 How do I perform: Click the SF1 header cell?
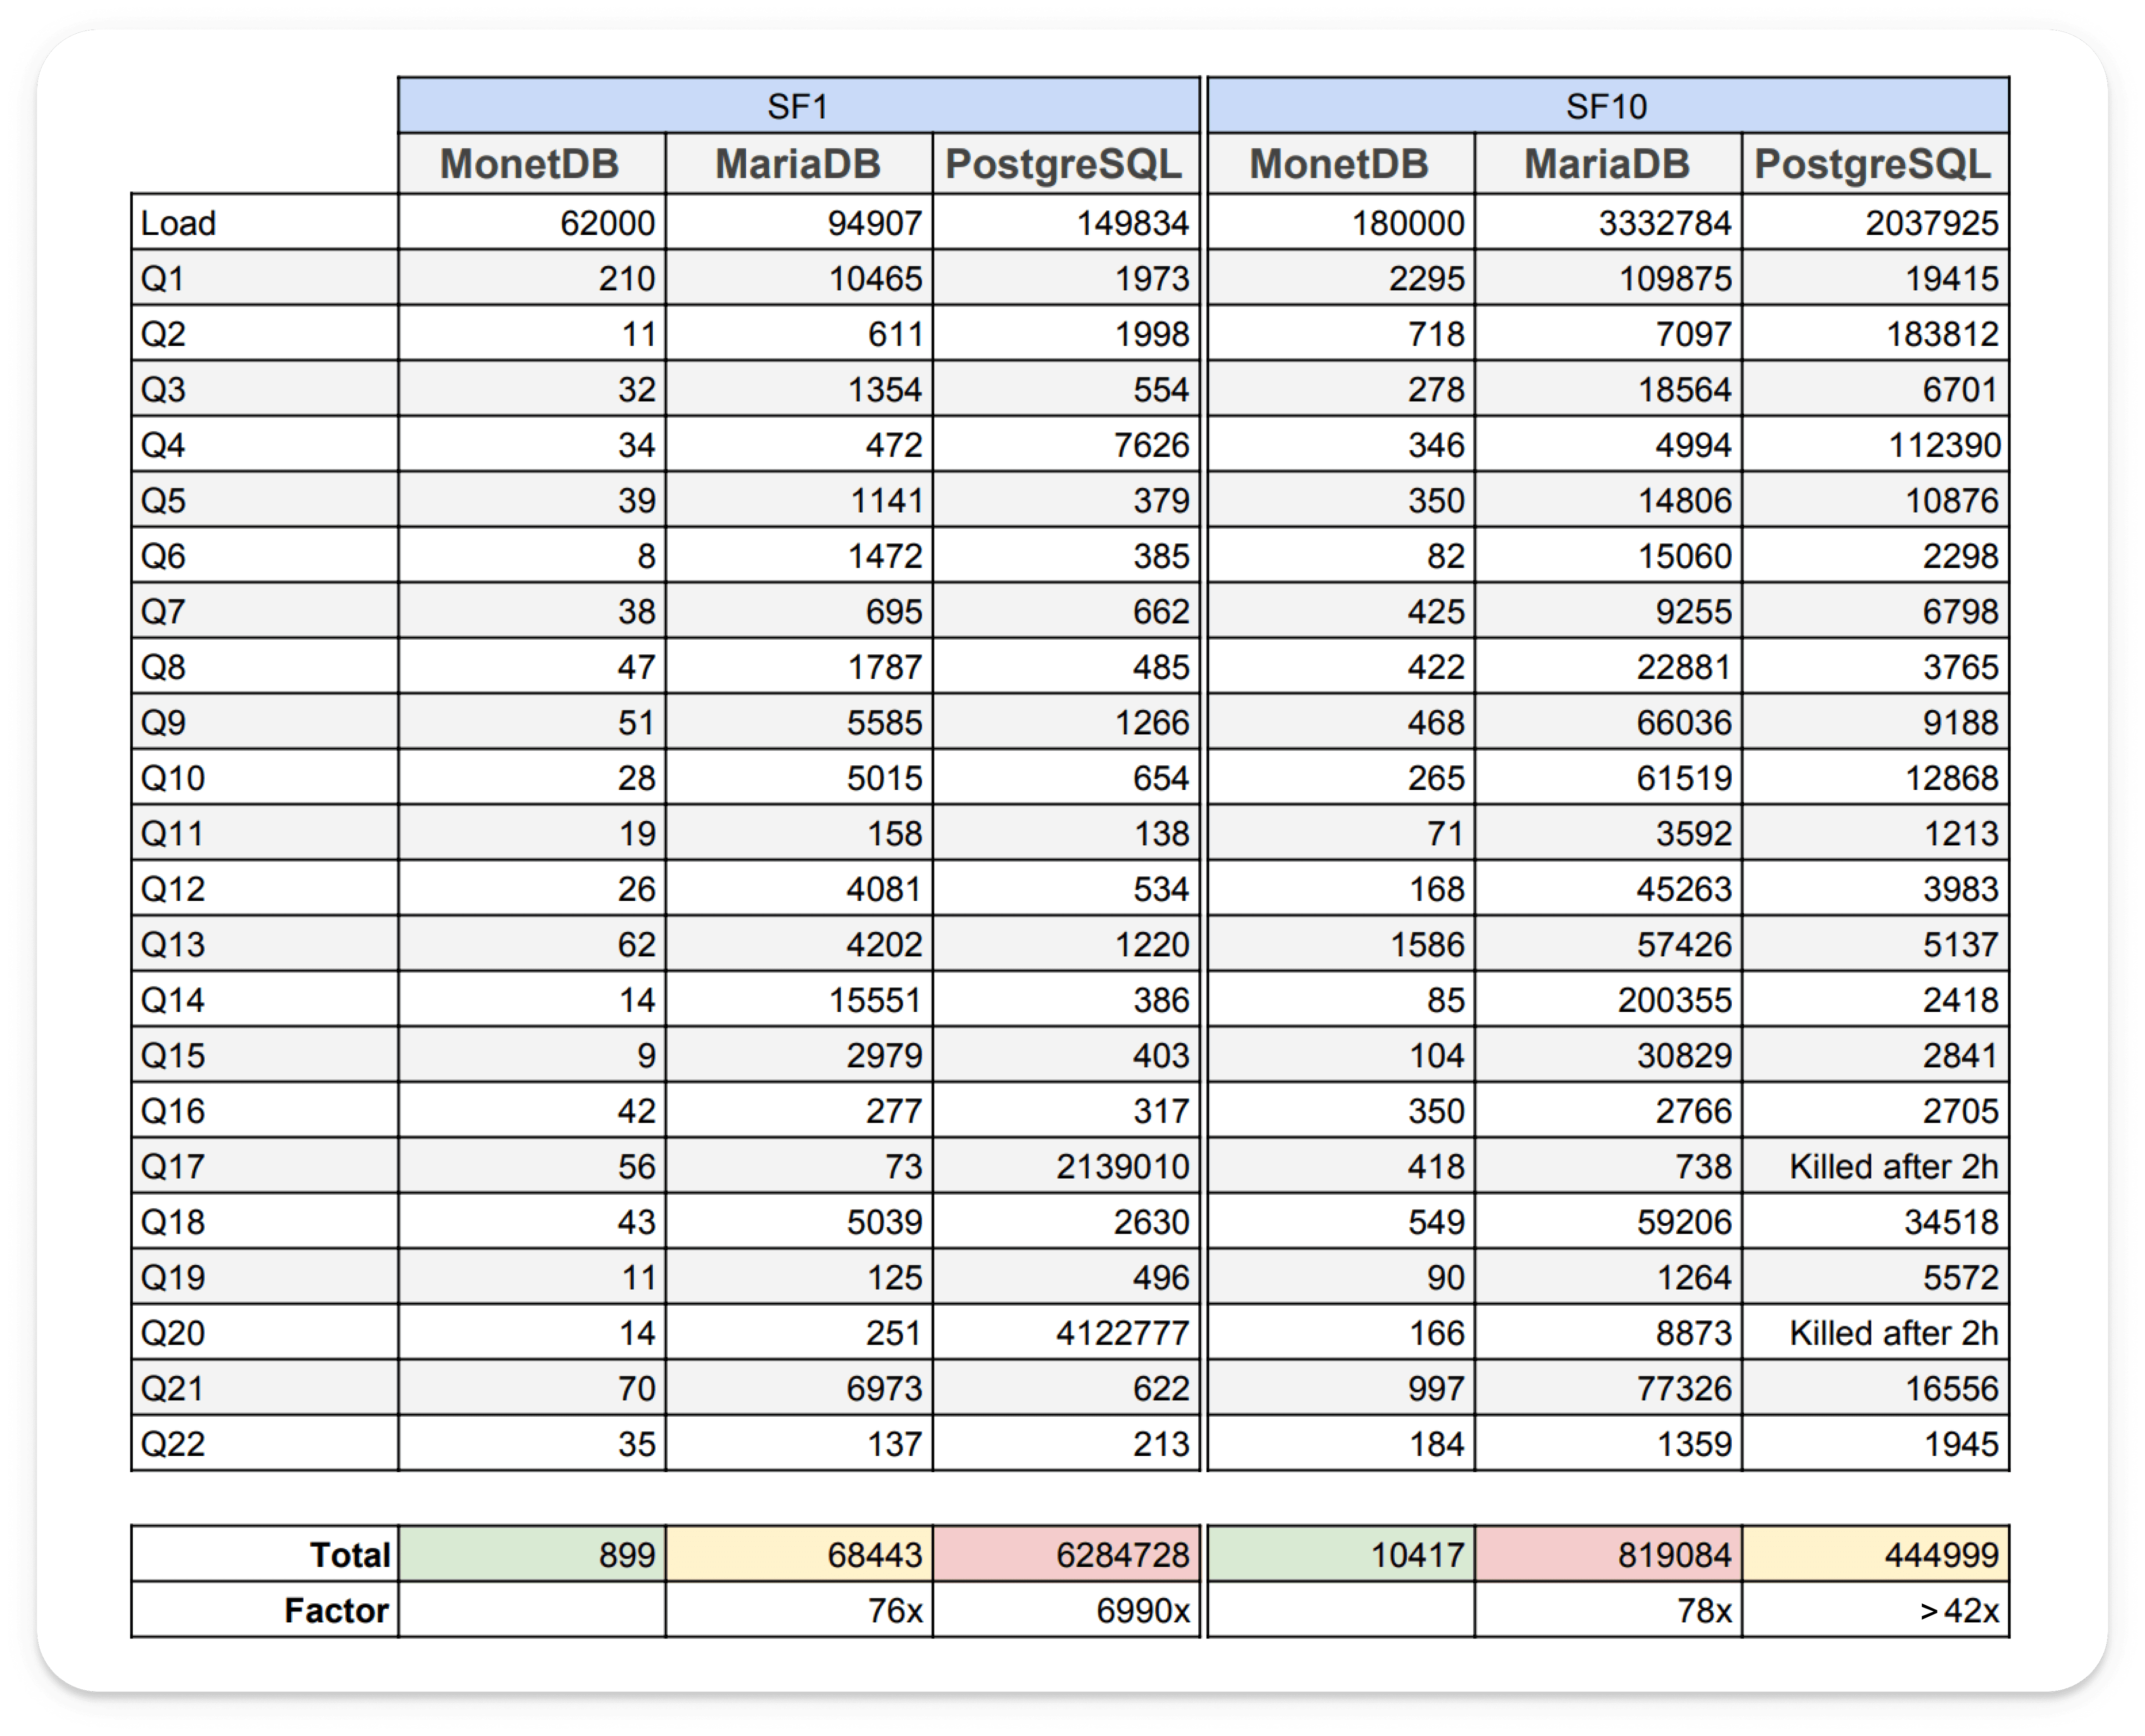(x=798, y=106)
